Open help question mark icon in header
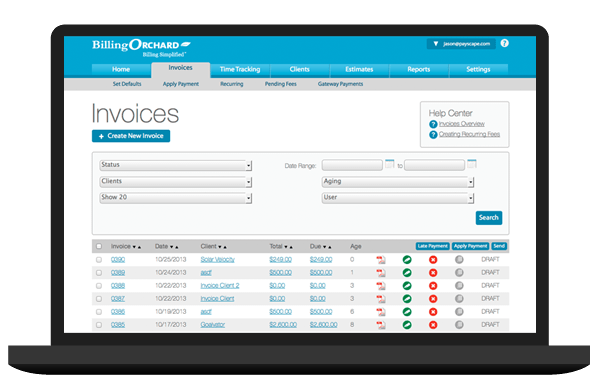Image resolution: width=600 pixels, height=375 pixels. (x=505, y=43)
